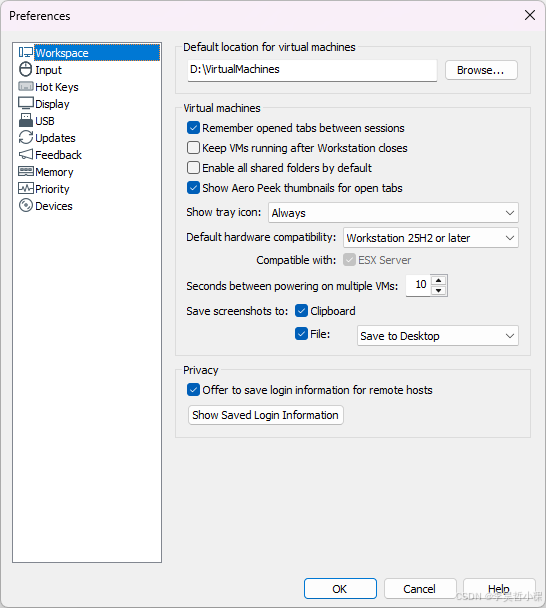Image resolution: width=546 pixels, height=608 pixels.
Task: Open USB preferences label
Action: pos(45,121)
